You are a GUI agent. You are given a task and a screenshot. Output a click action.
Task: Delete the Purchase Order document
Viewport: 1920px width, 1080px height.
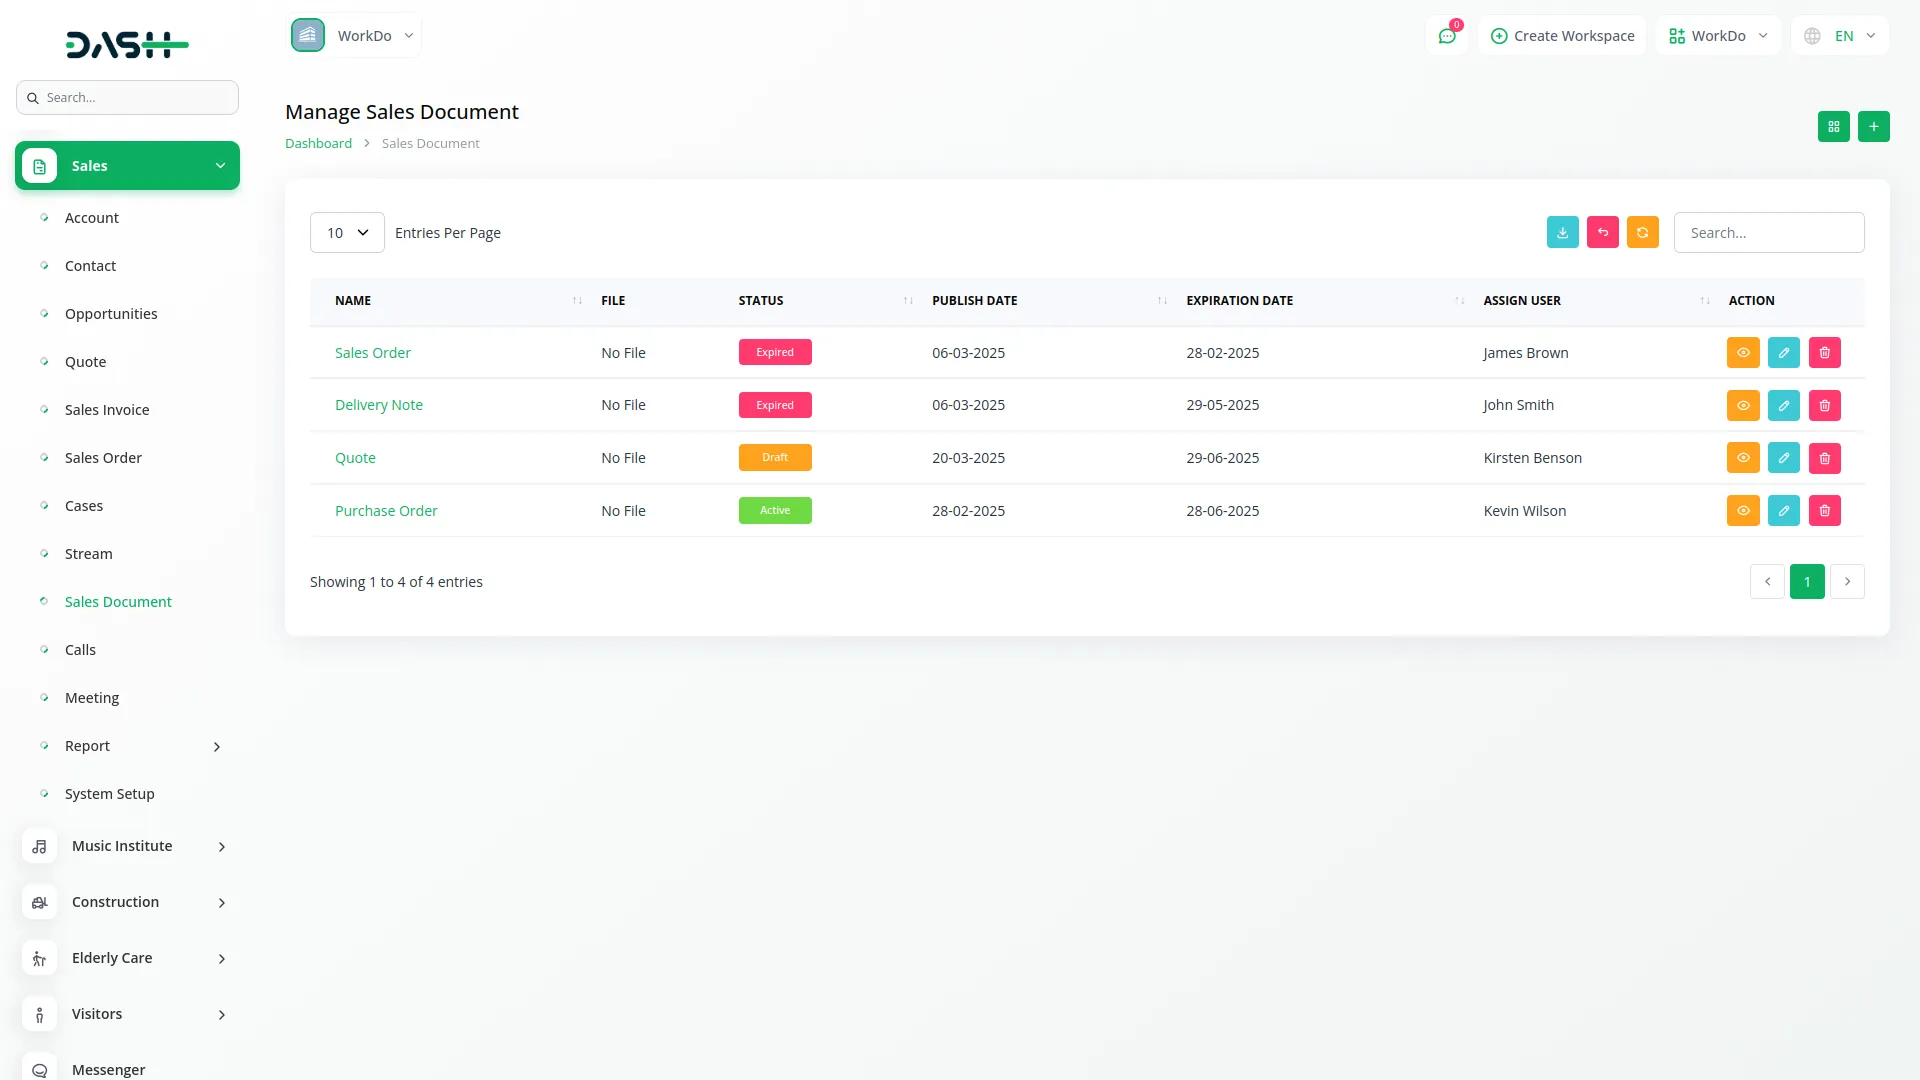click(x=1824, y=511)
